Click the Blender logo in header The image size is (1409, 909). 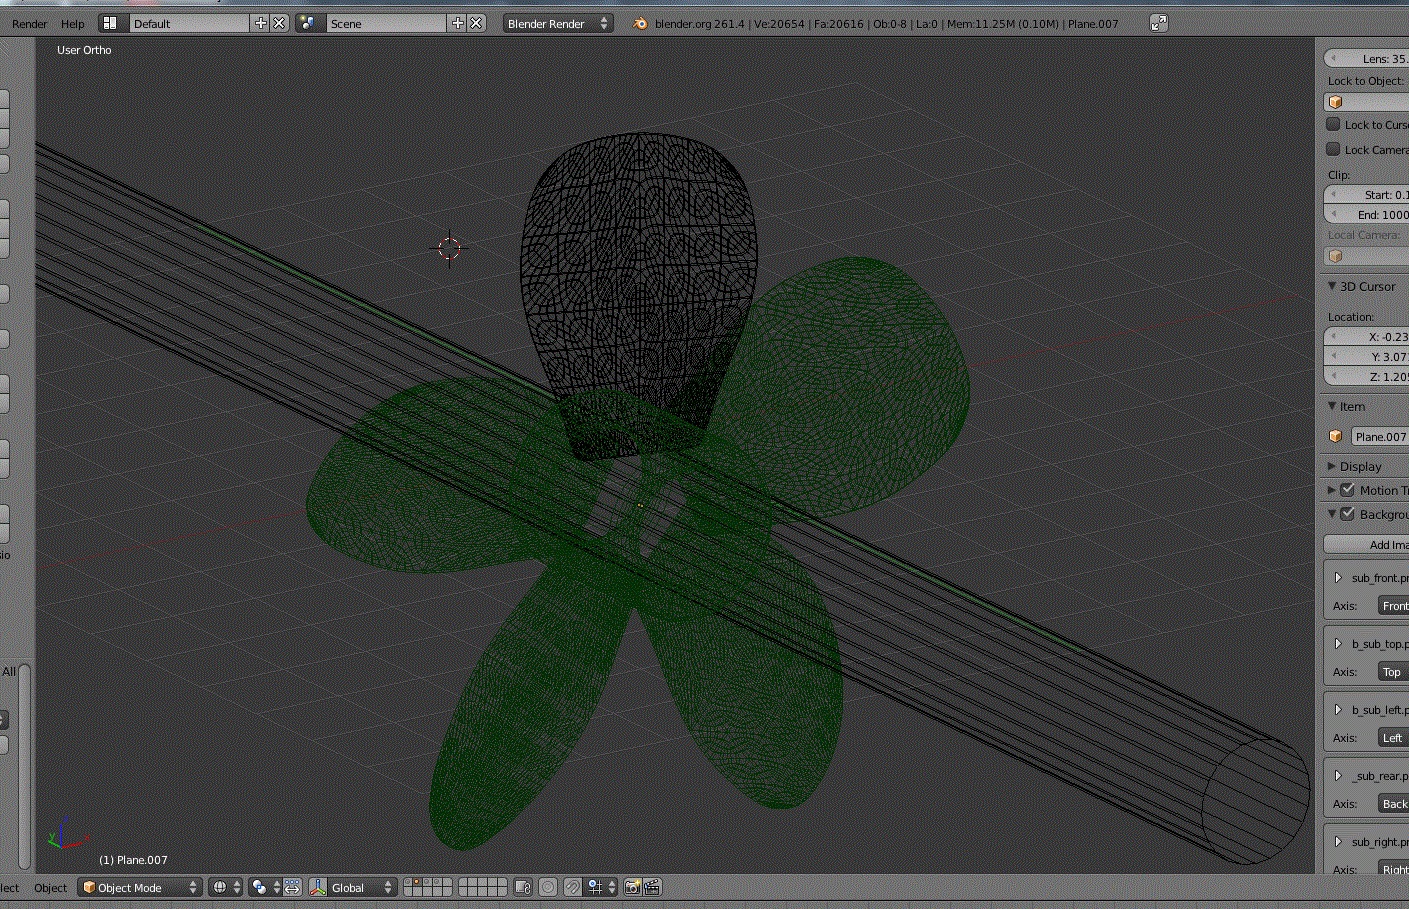click(641, 23)
